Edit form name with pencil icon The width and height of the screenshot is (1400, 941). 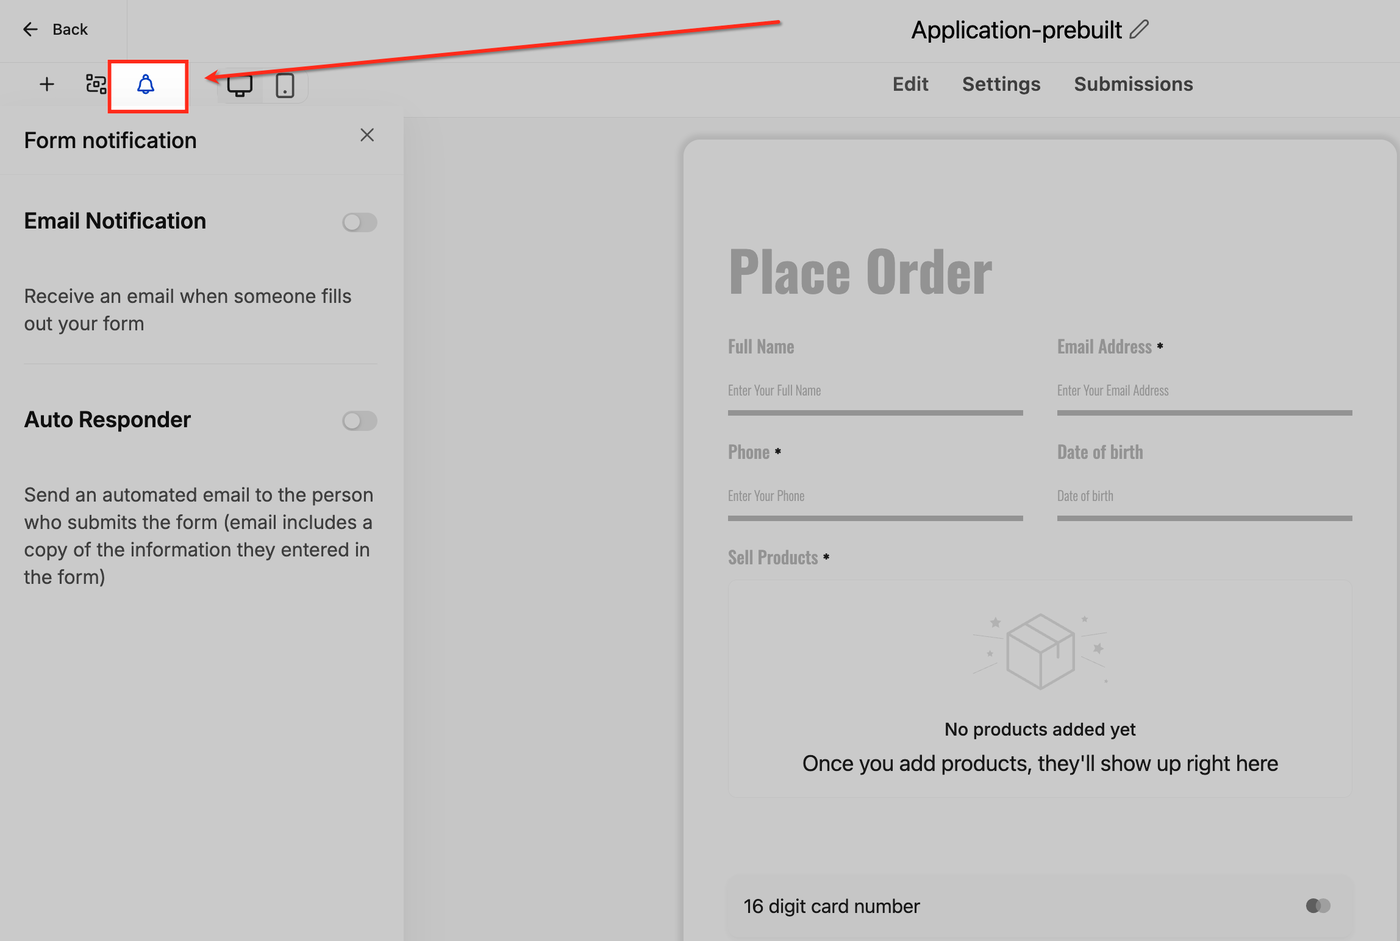click(1139, 30)
